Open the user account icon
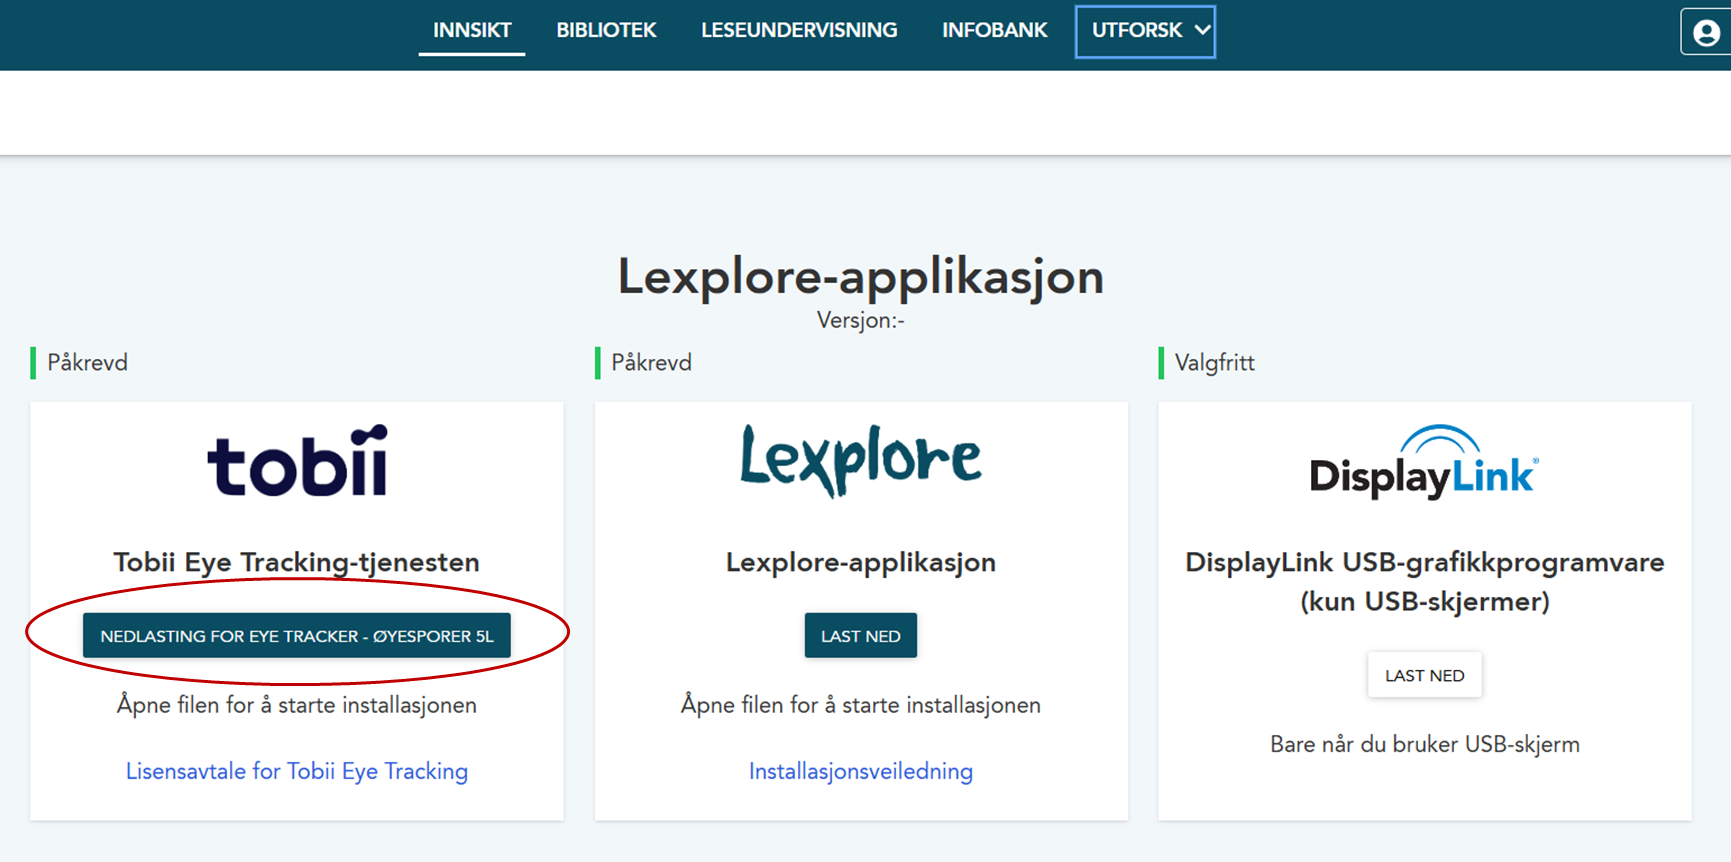1731x862 pixels. [1706, 32]
